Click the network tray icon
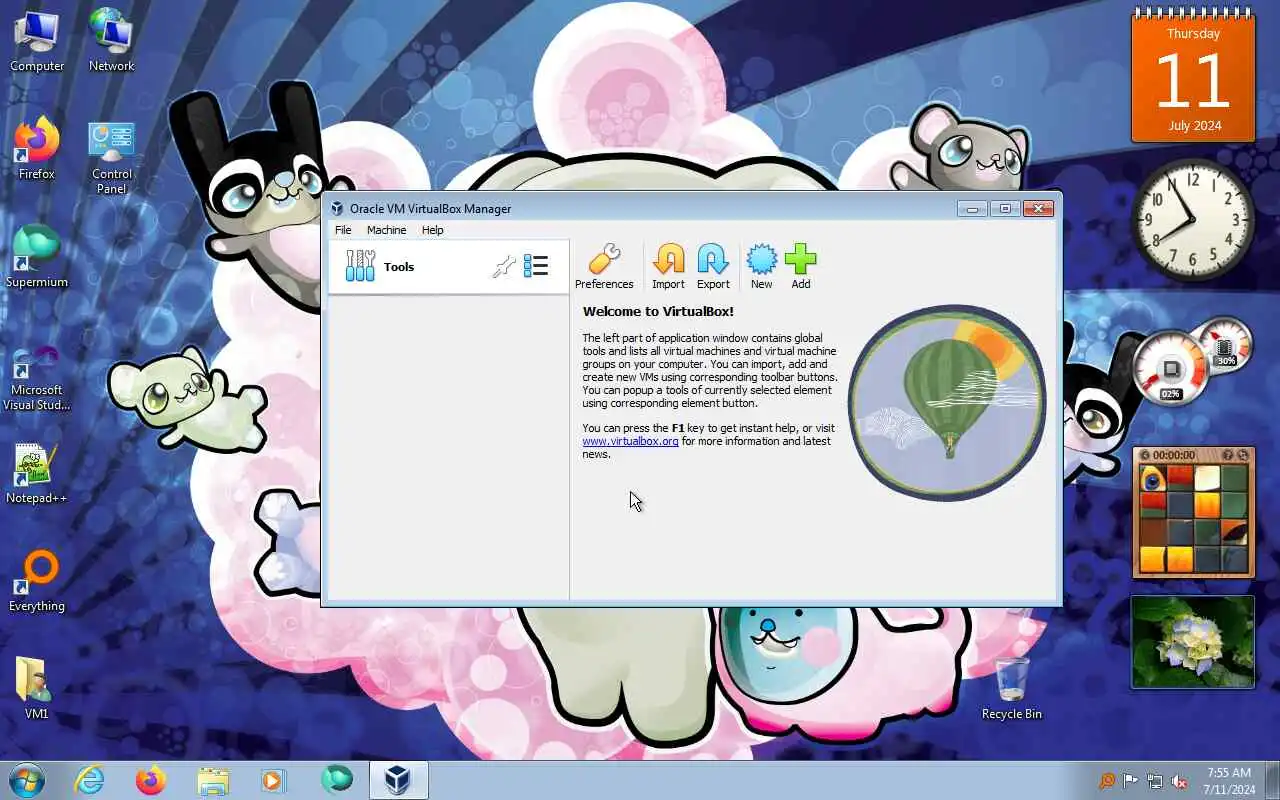1280x800 pixels. [1155, 781]
